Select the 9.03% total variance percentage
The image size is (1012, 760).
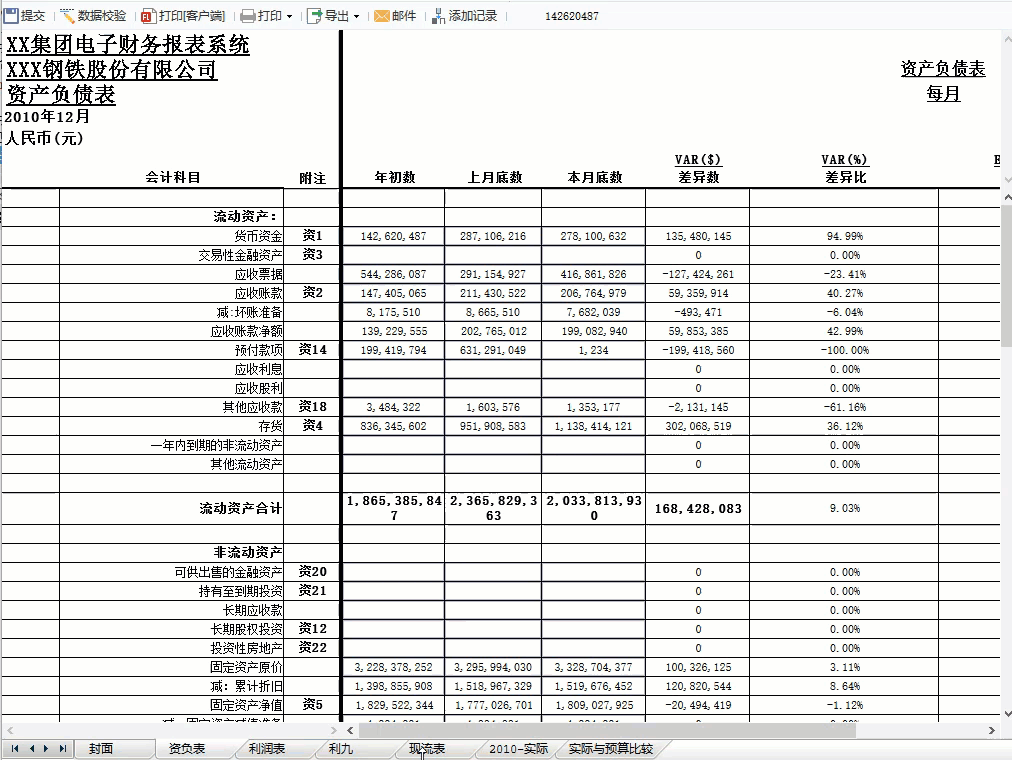[844, 508]
